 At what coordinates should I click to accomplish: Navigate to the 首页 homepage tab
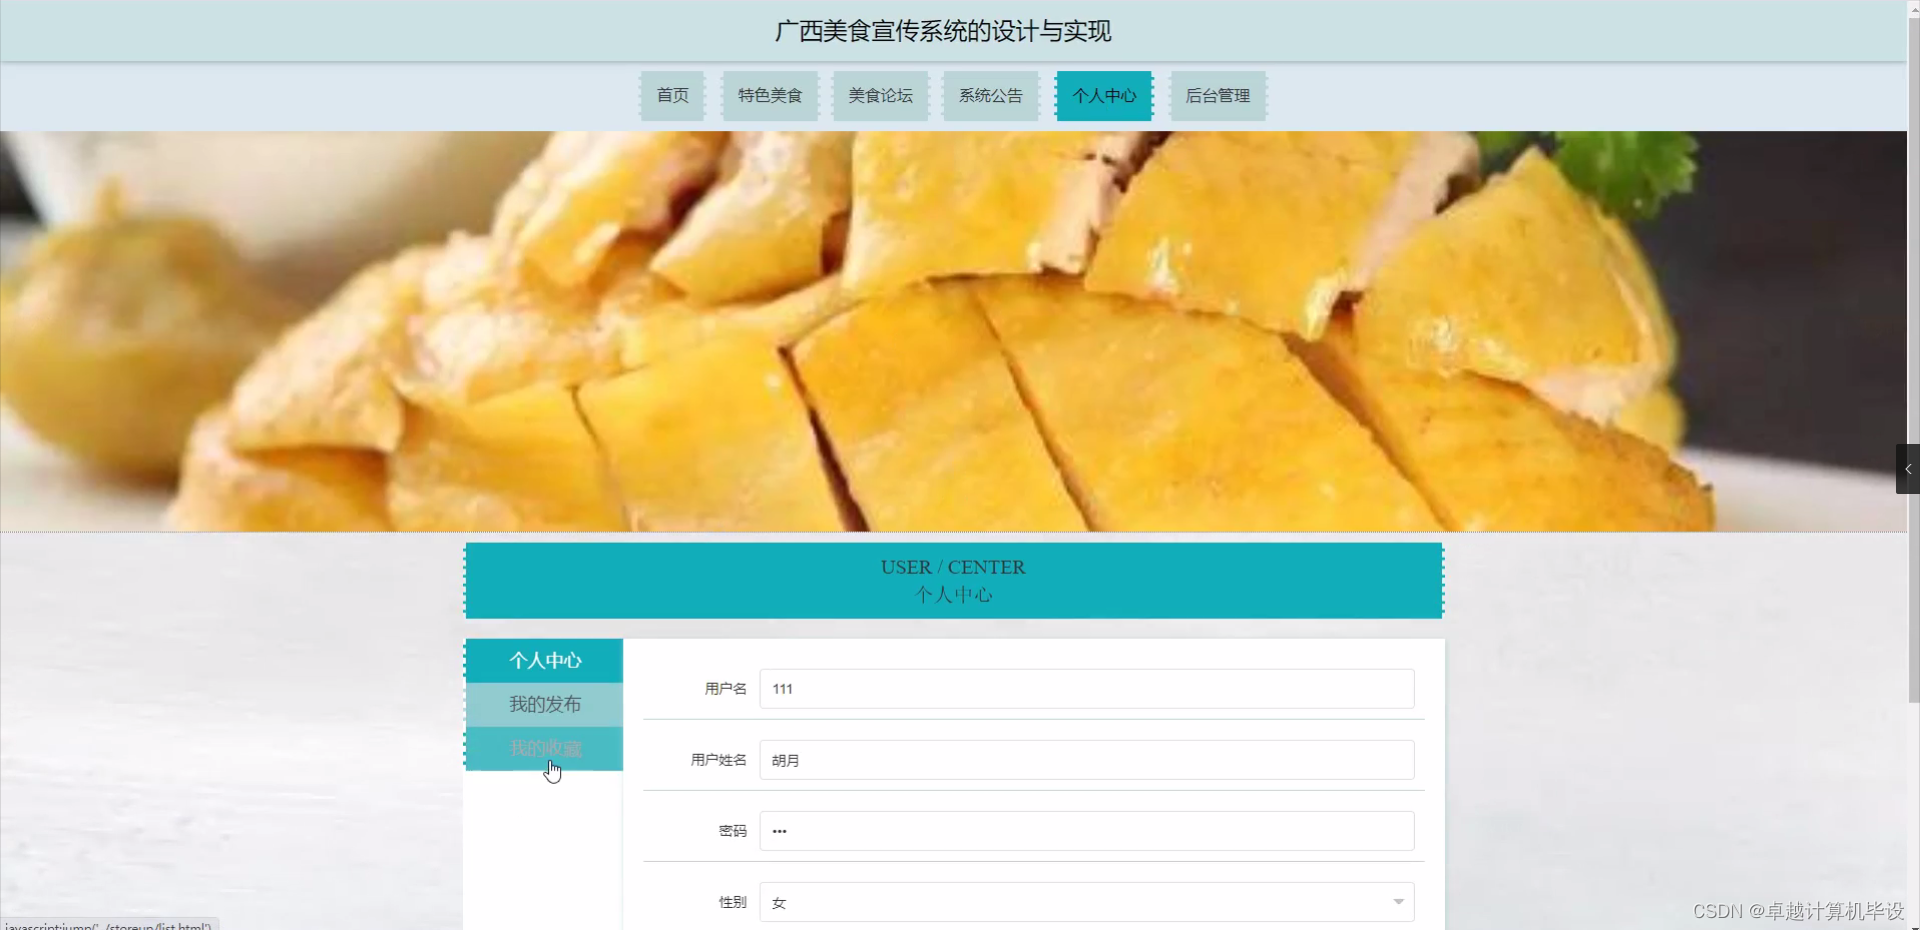pos(672,95)
